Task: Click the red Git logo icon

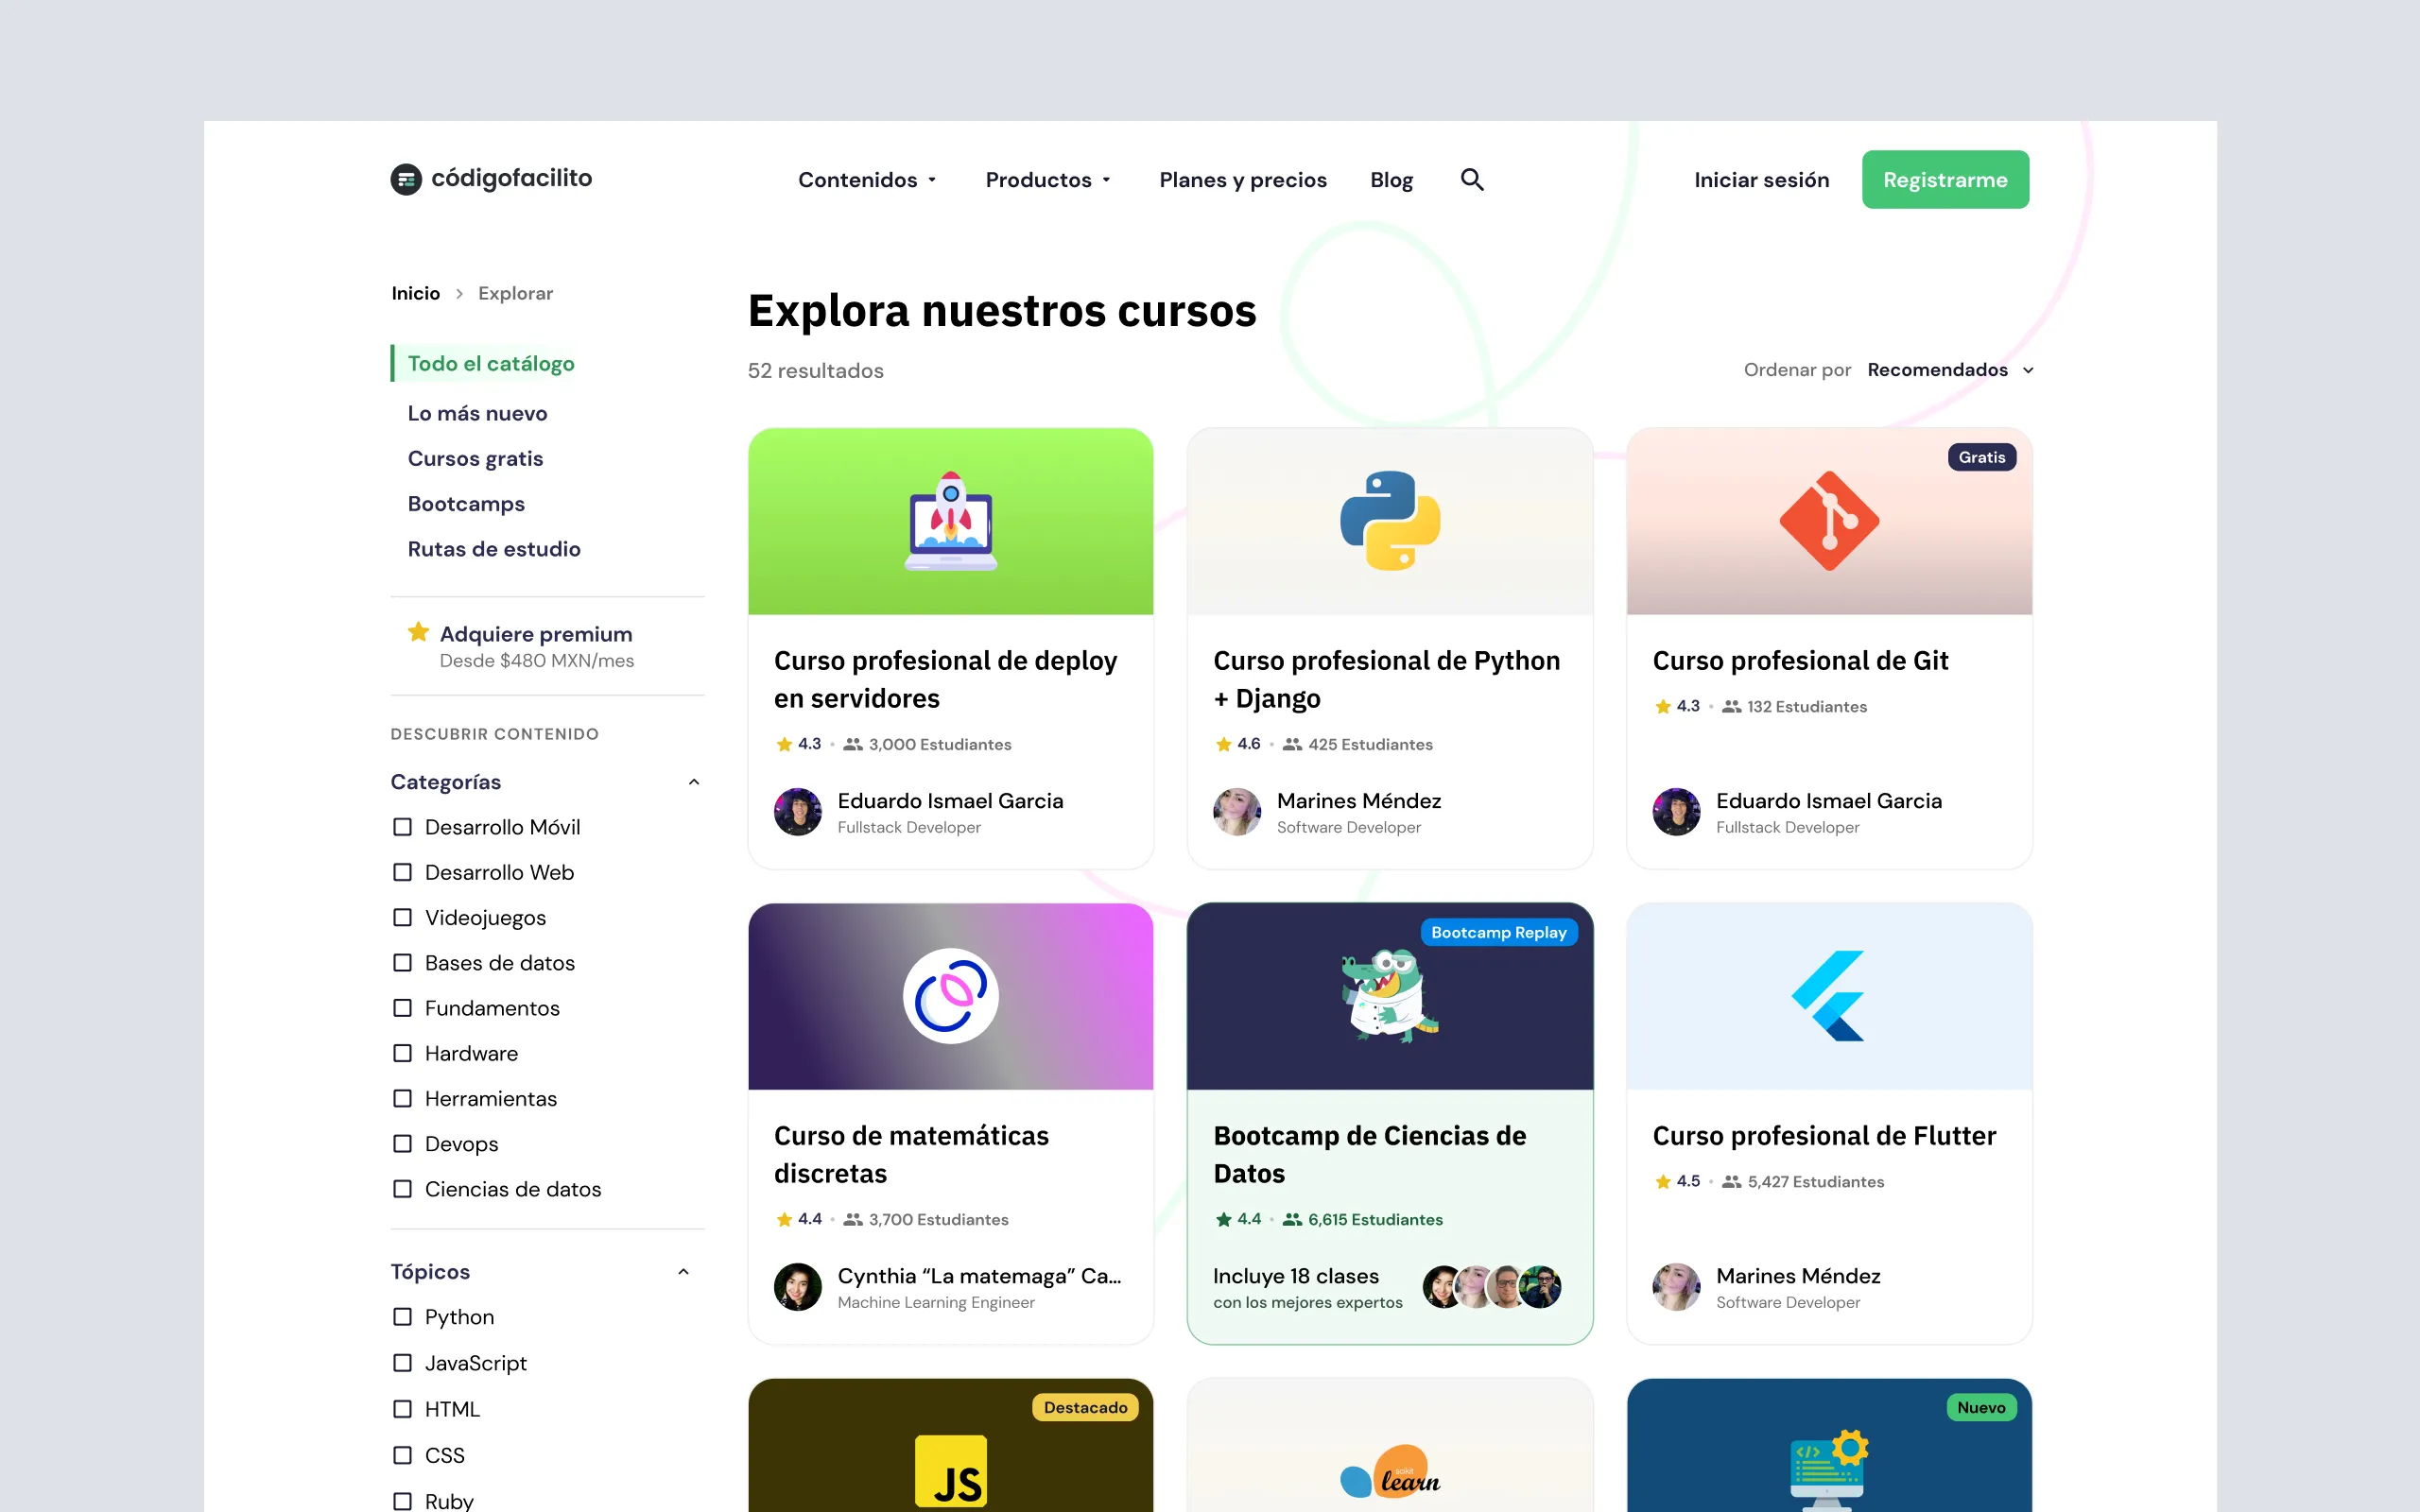Action: point(1829,520)
